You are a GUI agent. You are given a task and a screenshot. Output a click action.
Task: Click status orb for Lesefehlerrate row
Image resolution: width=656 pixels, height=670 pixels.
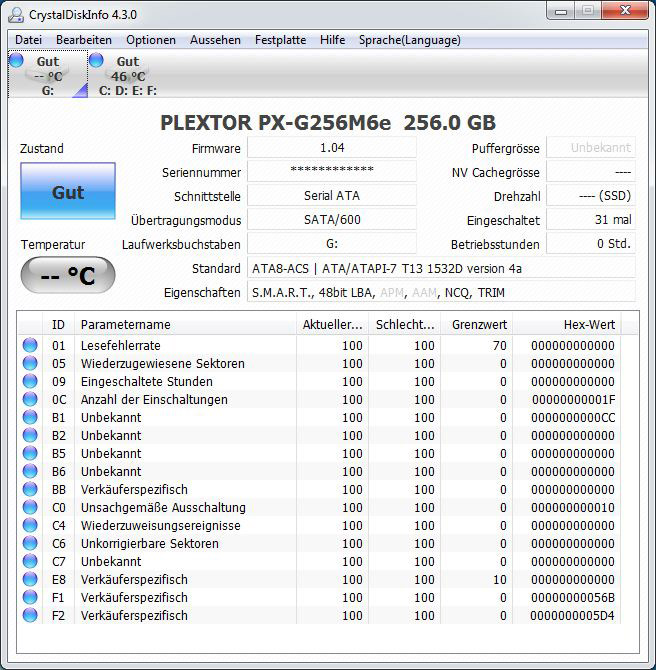[x=30, y=345]
